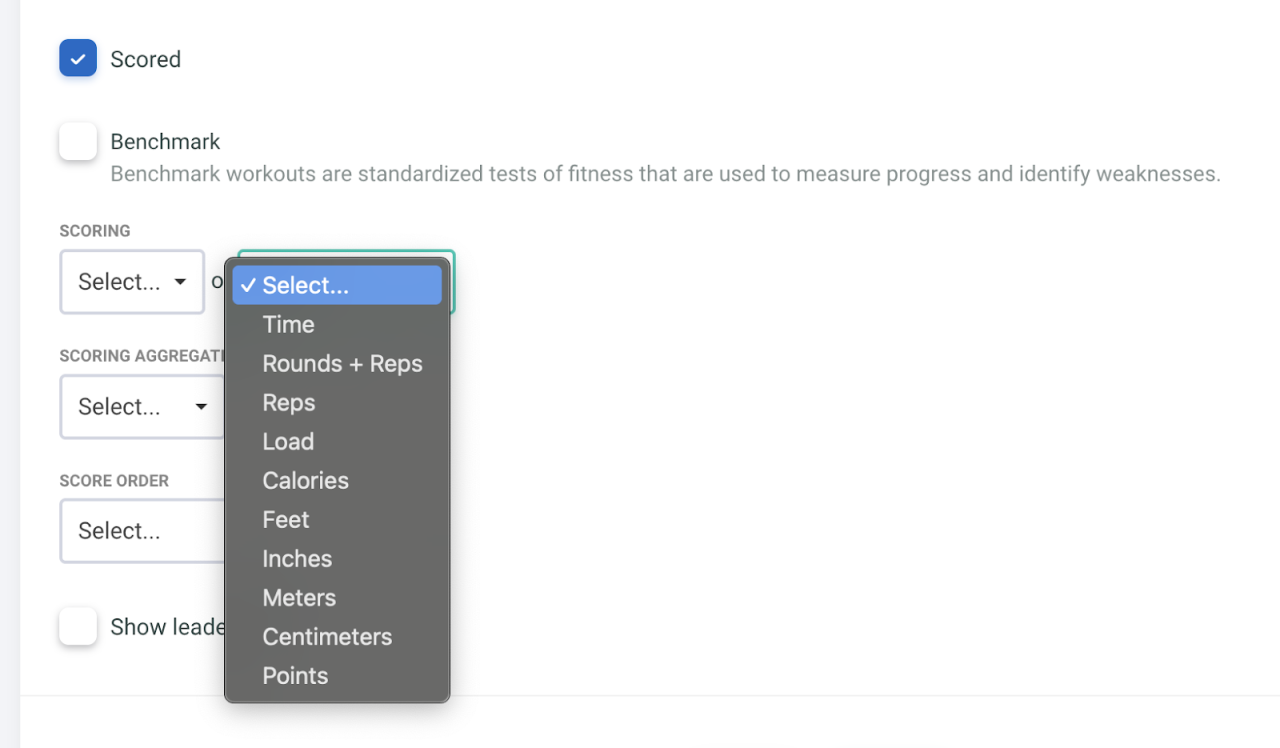Open the Score Order dropdown
Screen dimensions: 1280x748
(x=142, y=531)
